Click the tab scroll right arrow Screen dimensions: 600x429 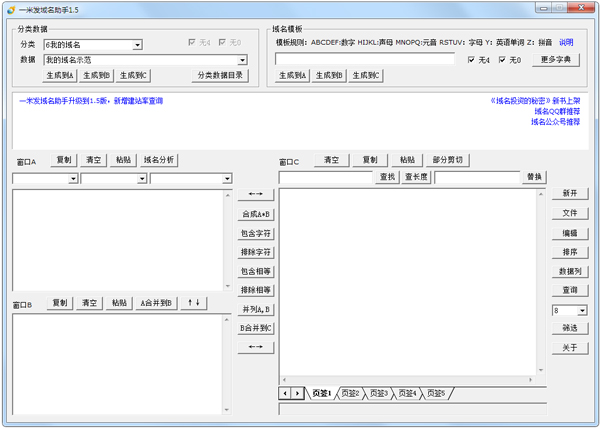[x=298, y=394]
